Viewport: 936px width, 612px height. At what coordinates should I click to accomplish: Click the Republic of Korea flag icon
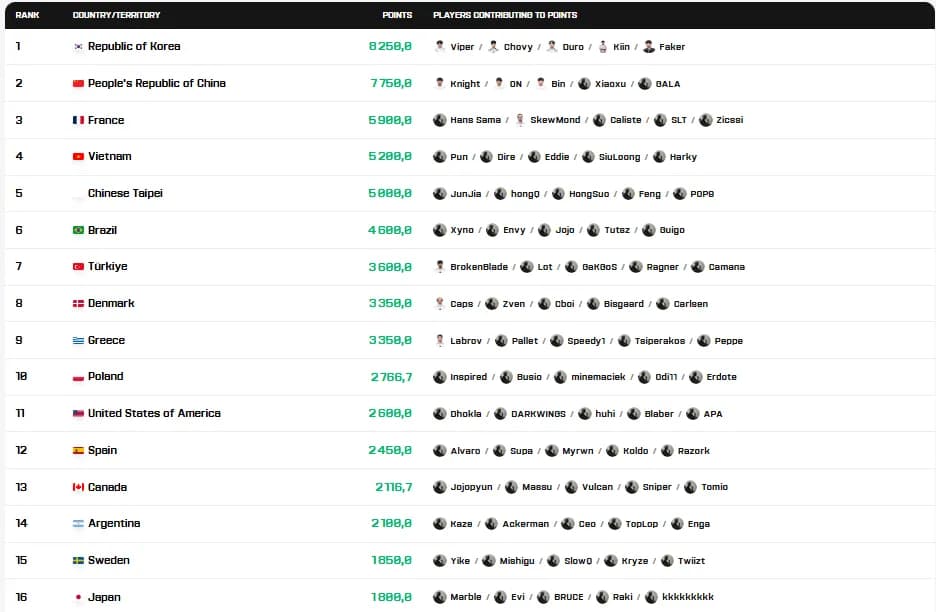78,47
